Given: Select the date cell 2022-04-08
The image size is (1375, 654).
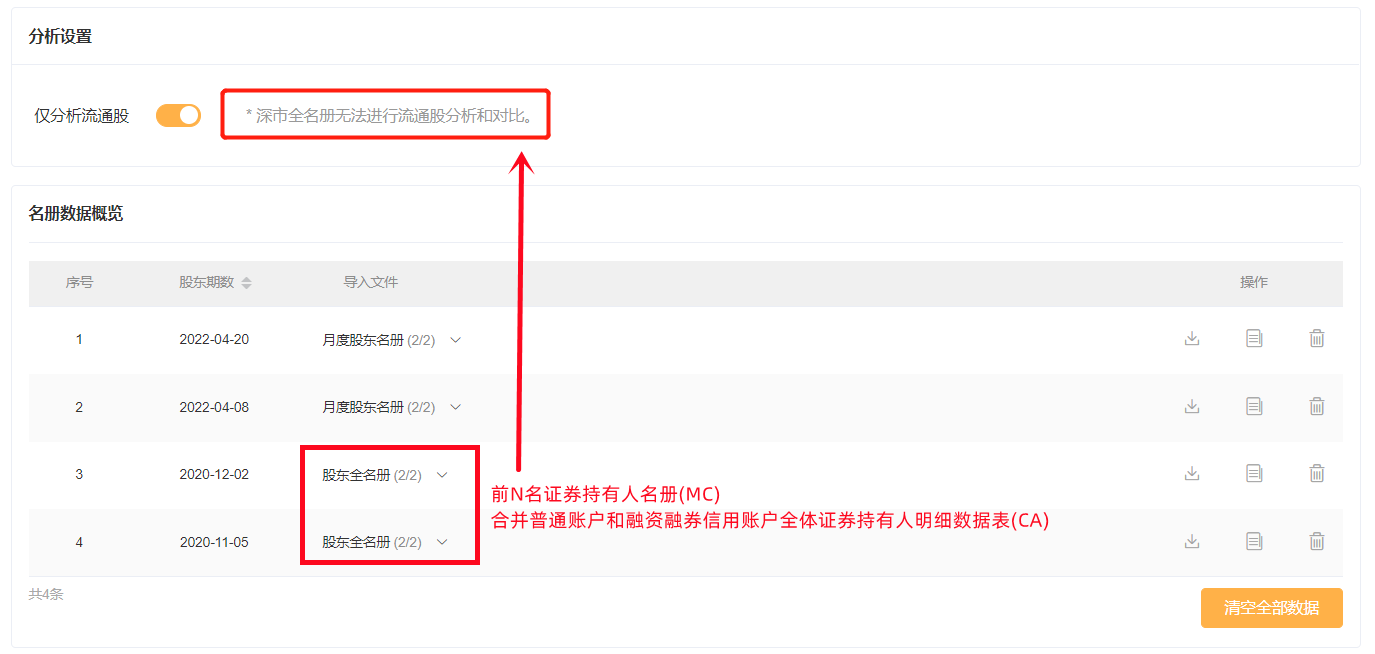Looking at the screenshot, I should [x=214, y=407].
